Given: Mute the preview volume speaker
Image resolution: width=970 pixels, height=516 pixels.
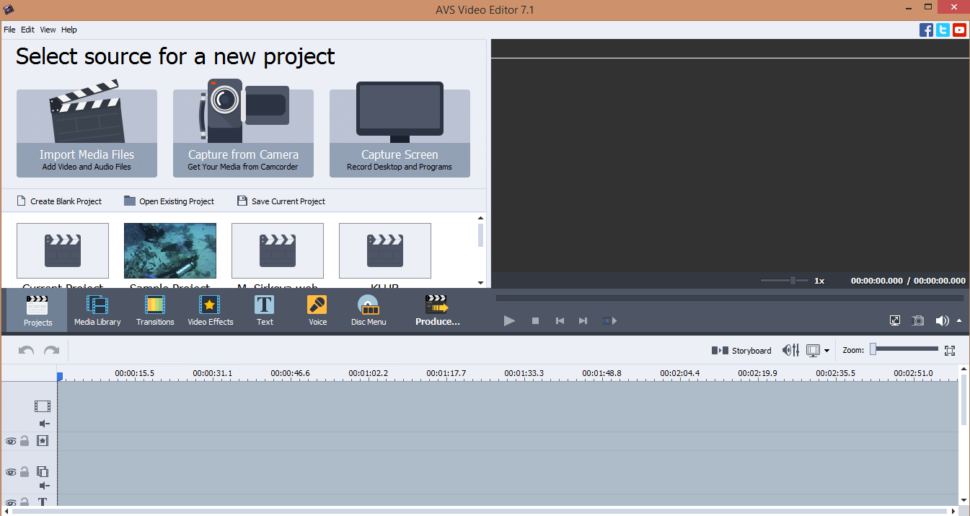Looking at the screenshot, I should coord(942,320).
